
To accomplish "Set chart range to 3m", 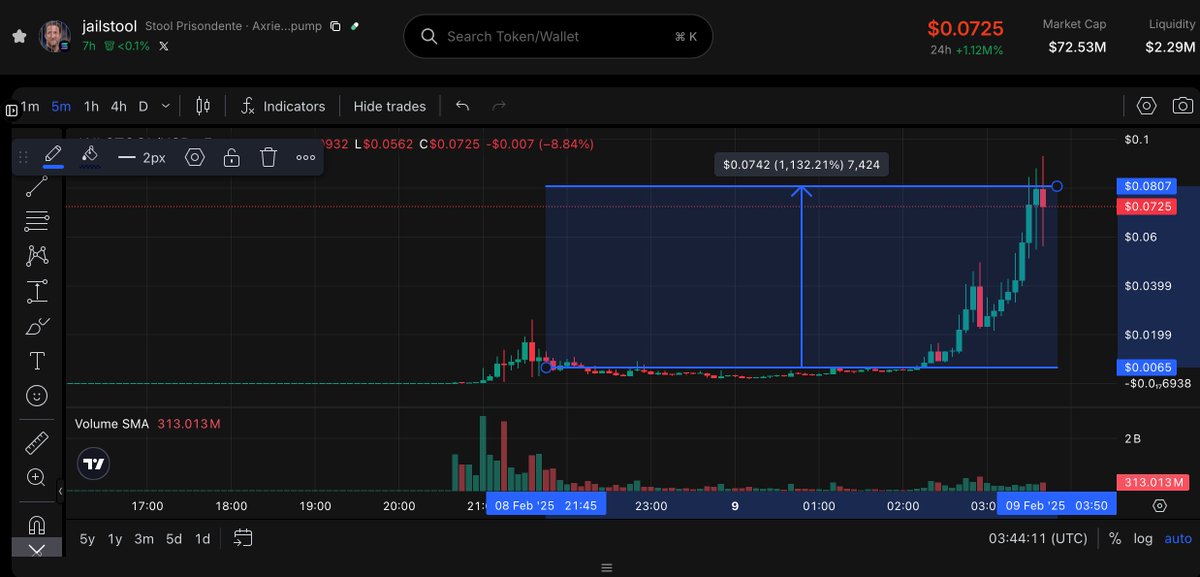I will pos(144,539).
